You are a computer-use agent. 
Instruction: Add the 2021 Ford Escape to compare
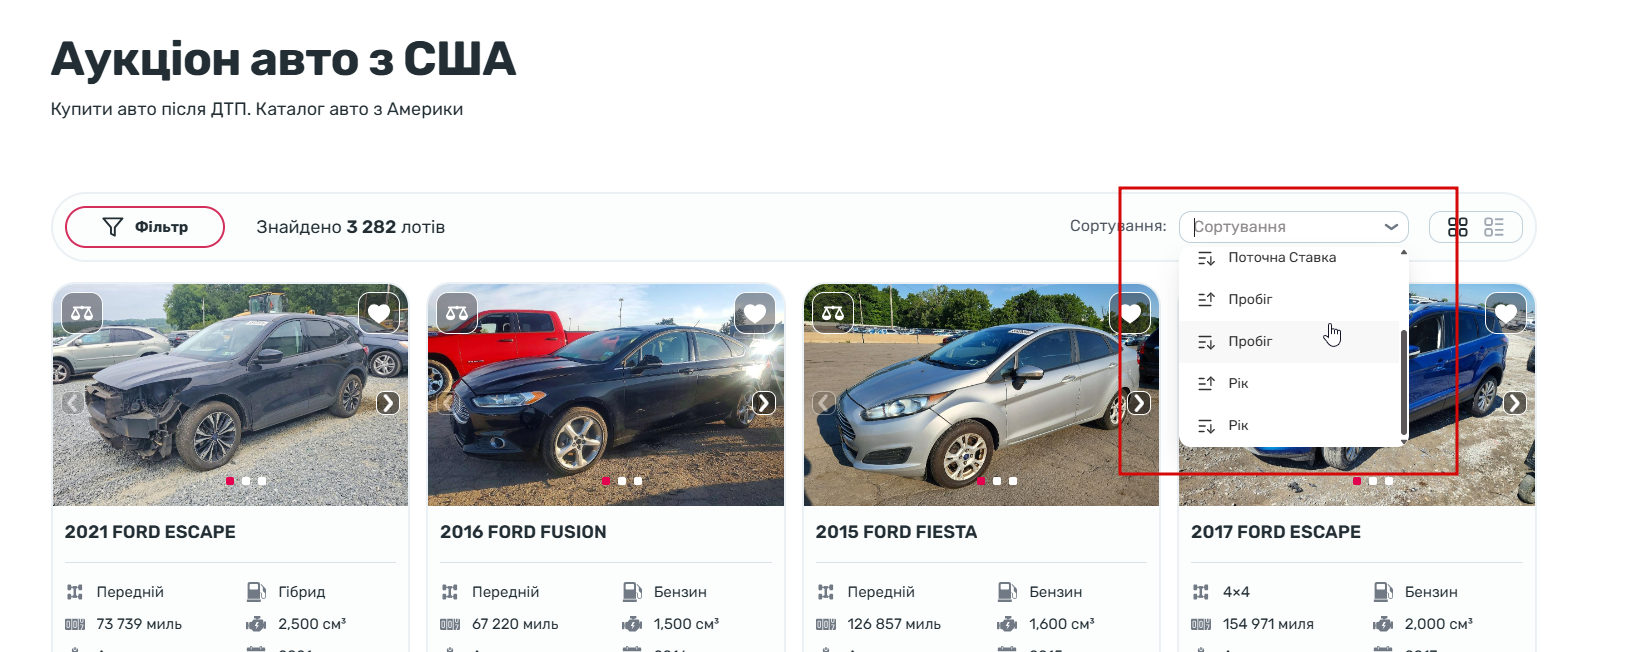tap(82, 313)
